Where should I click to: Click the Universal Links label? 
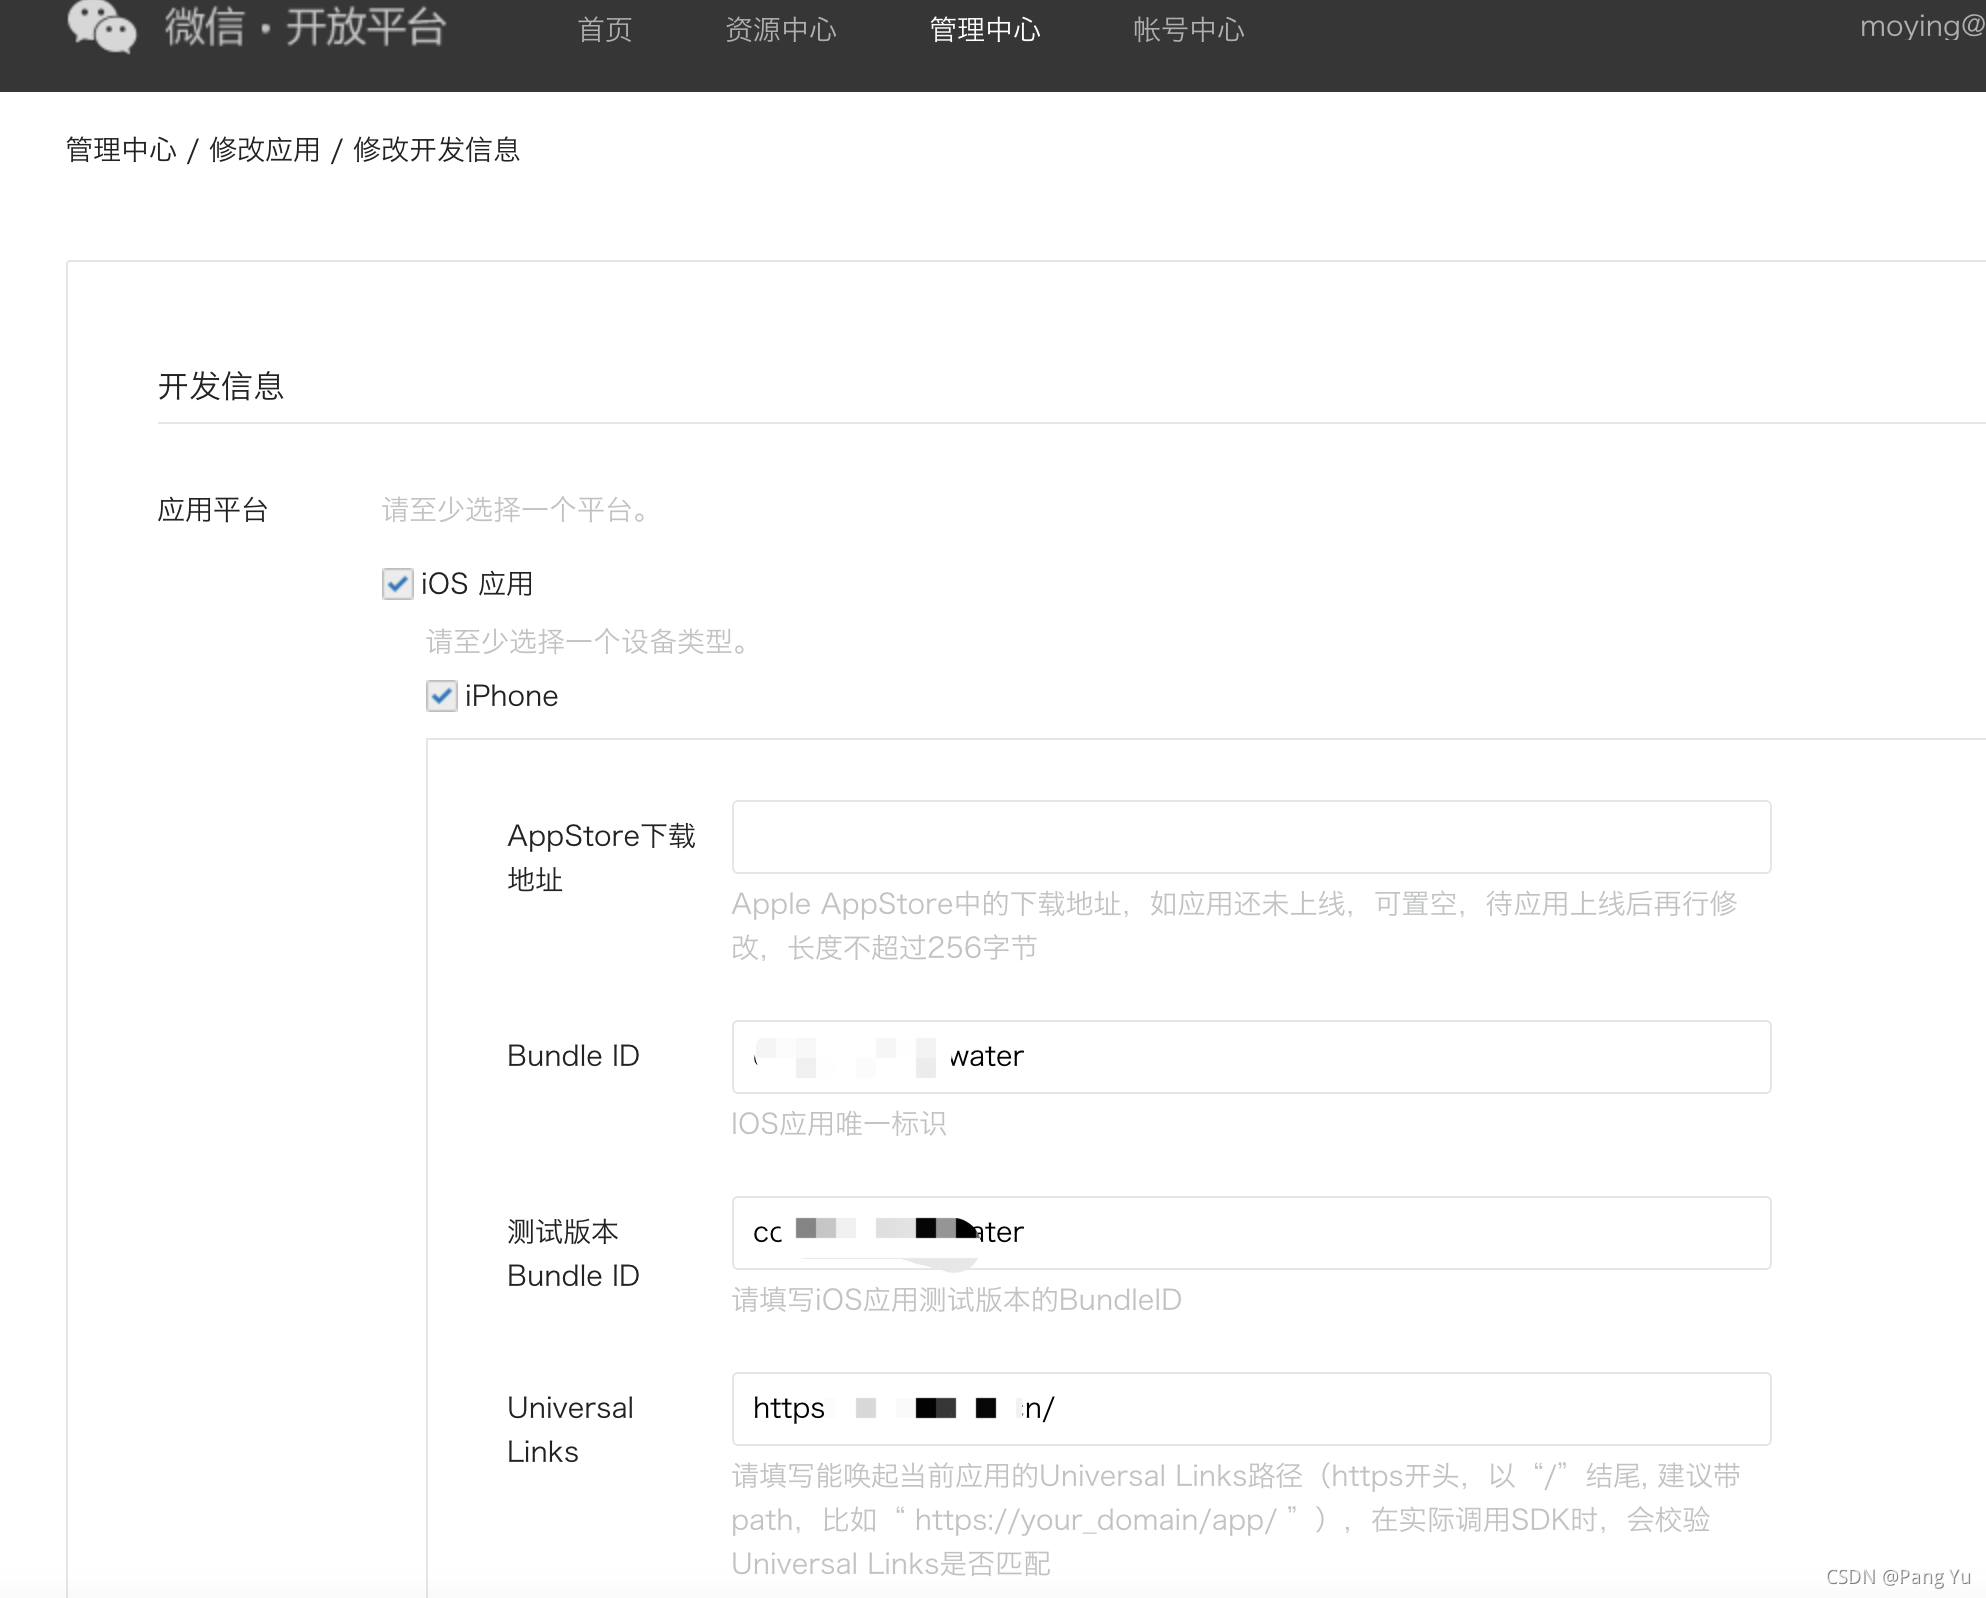coord(570,1430)
